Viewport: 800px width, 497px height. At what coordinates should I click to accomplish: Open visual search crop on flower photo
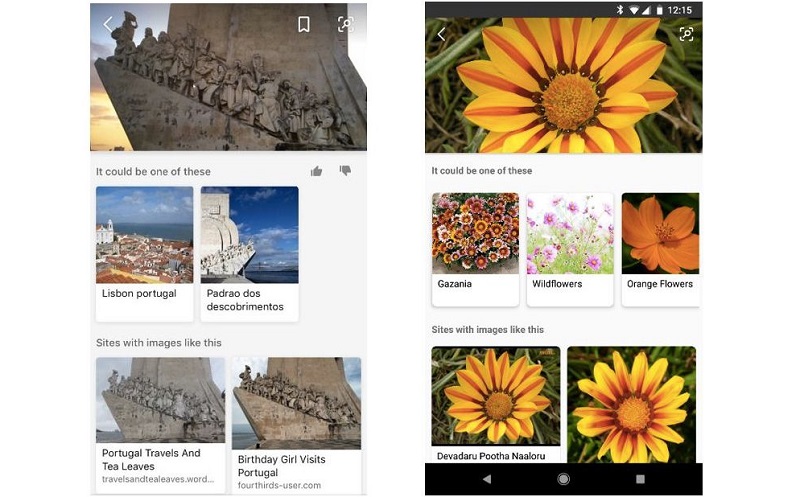pos(686,35)
